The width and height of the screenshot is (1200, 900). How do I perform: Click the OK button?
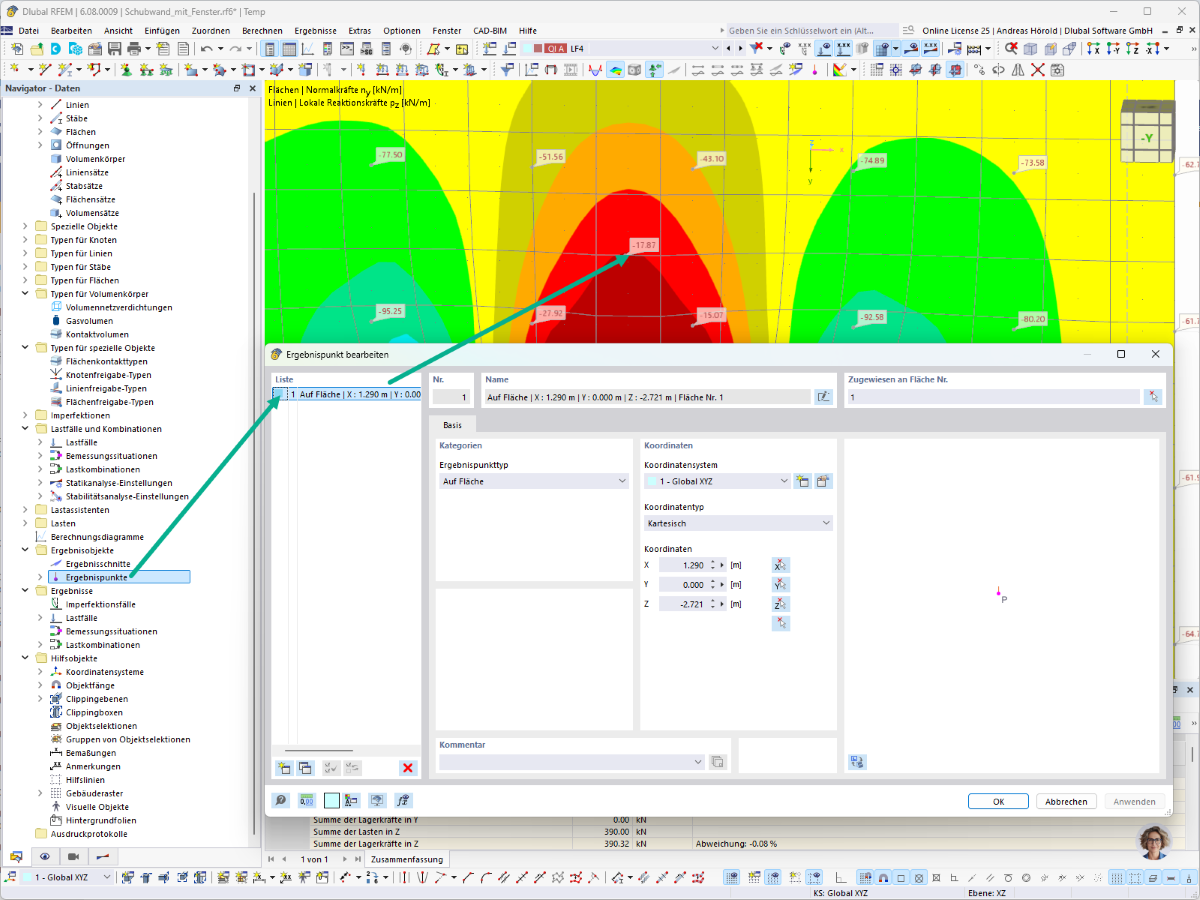(x=998, y=801)
